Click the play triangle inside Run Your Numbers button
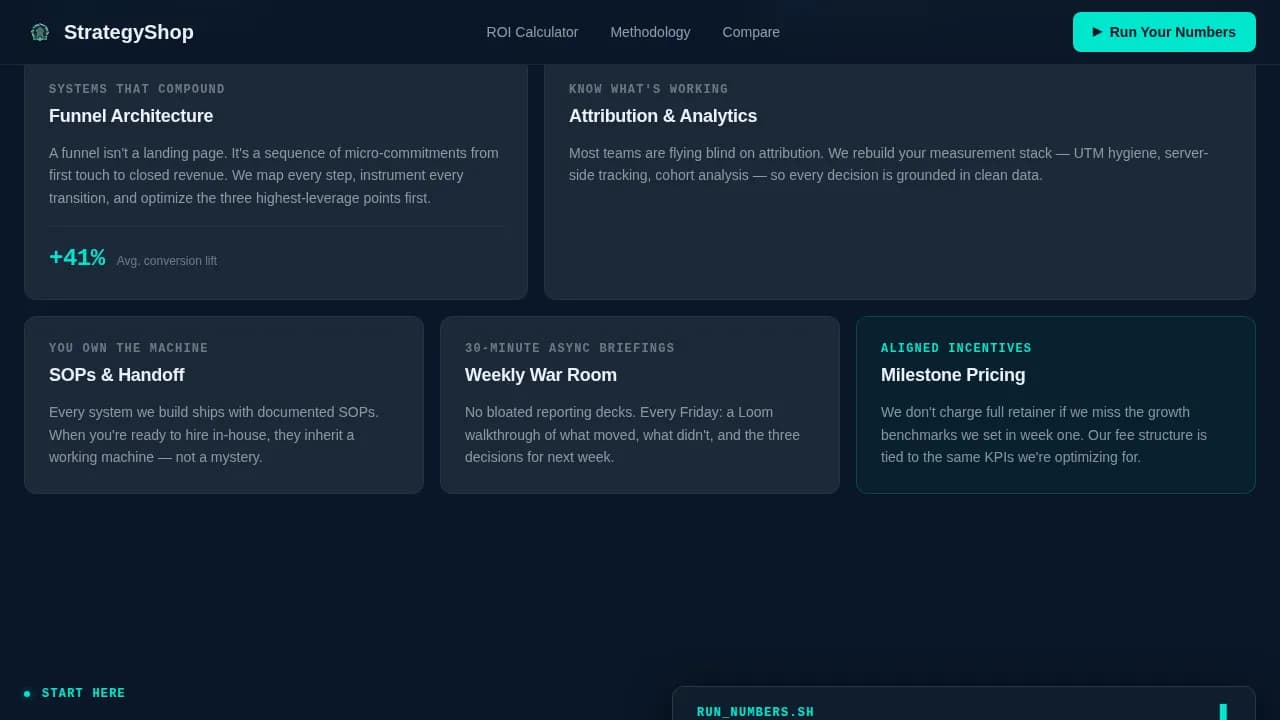1280x720 pixels. coord(1096,32)
